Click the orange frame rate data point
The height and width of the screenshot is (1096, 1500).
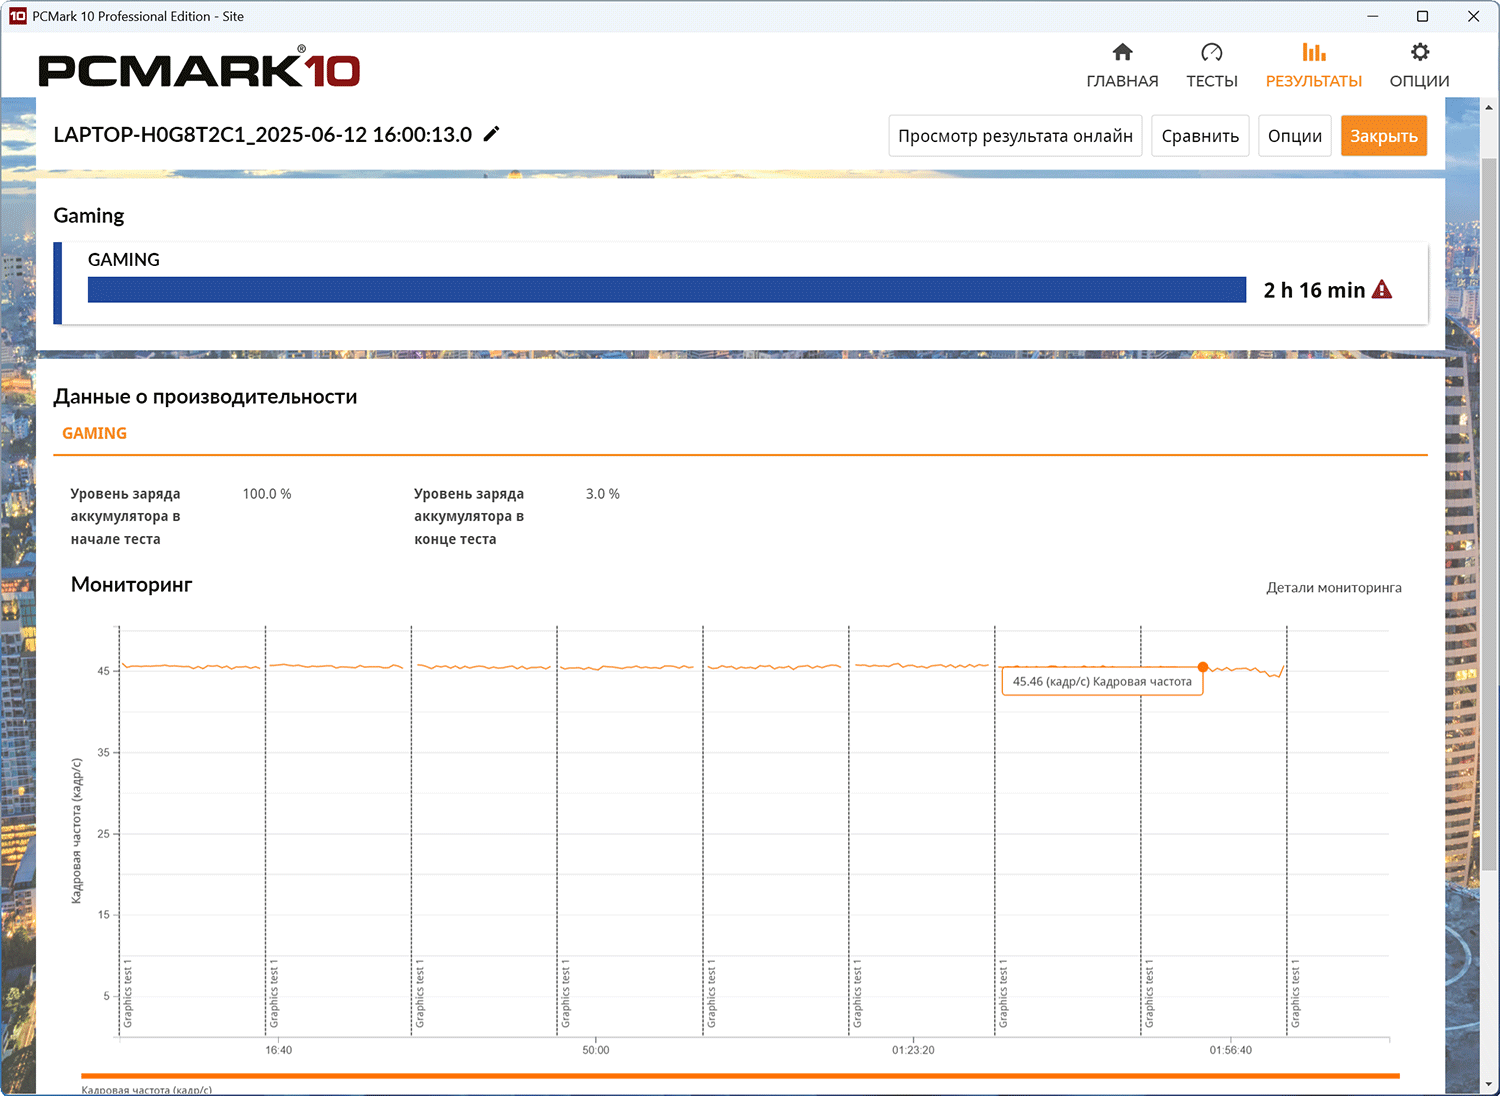[x=1203, y=667]
